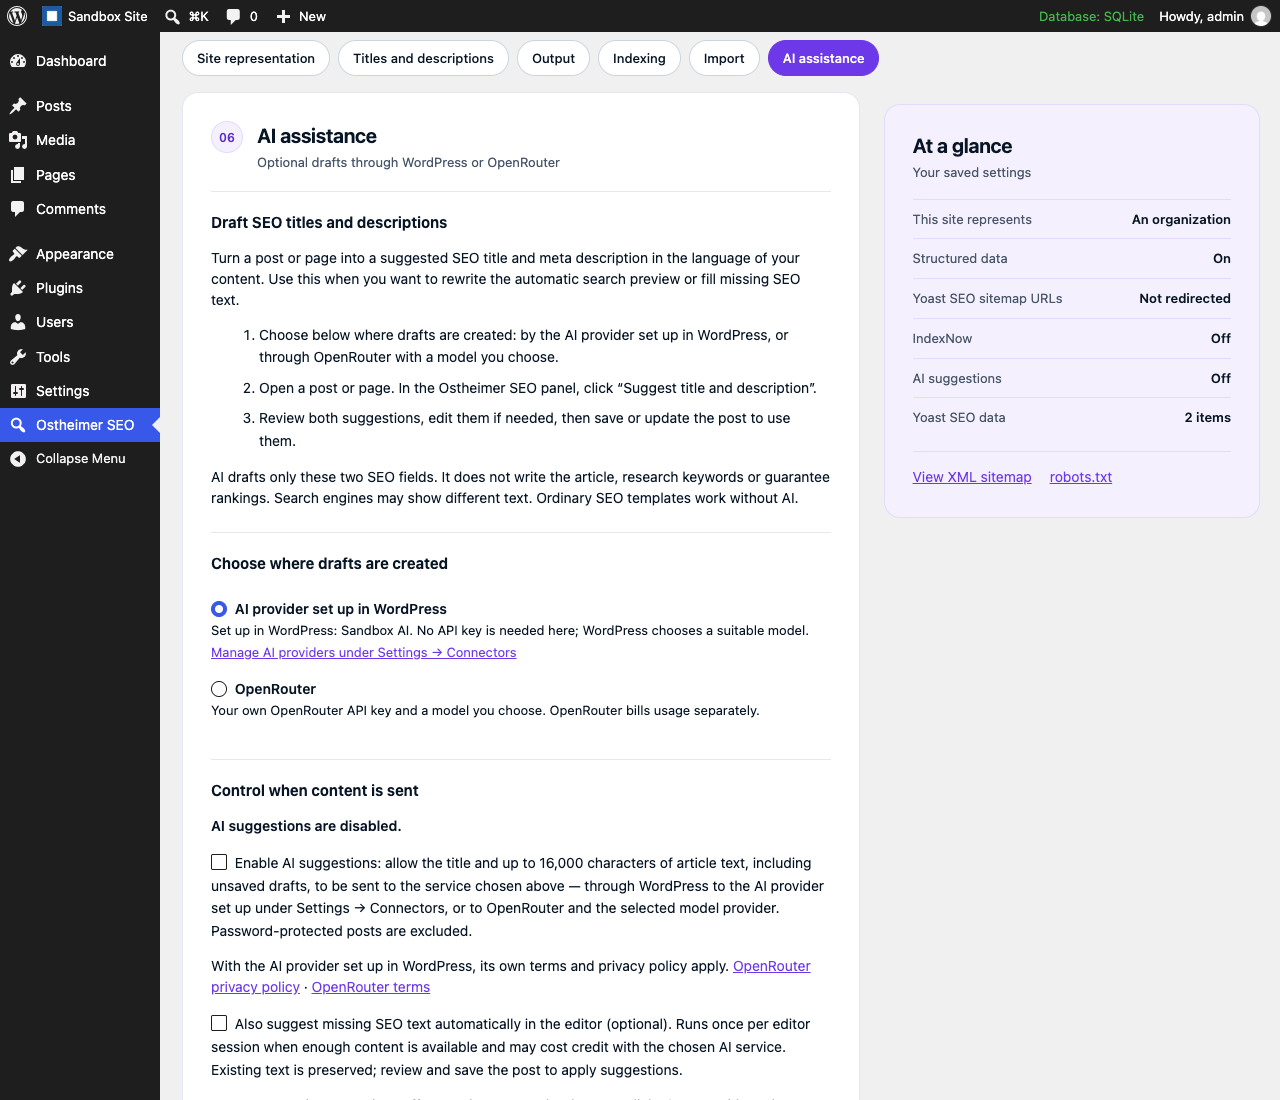
Task: Click the "Not redirected" sitemap value
Action: tap(1185, 298)
